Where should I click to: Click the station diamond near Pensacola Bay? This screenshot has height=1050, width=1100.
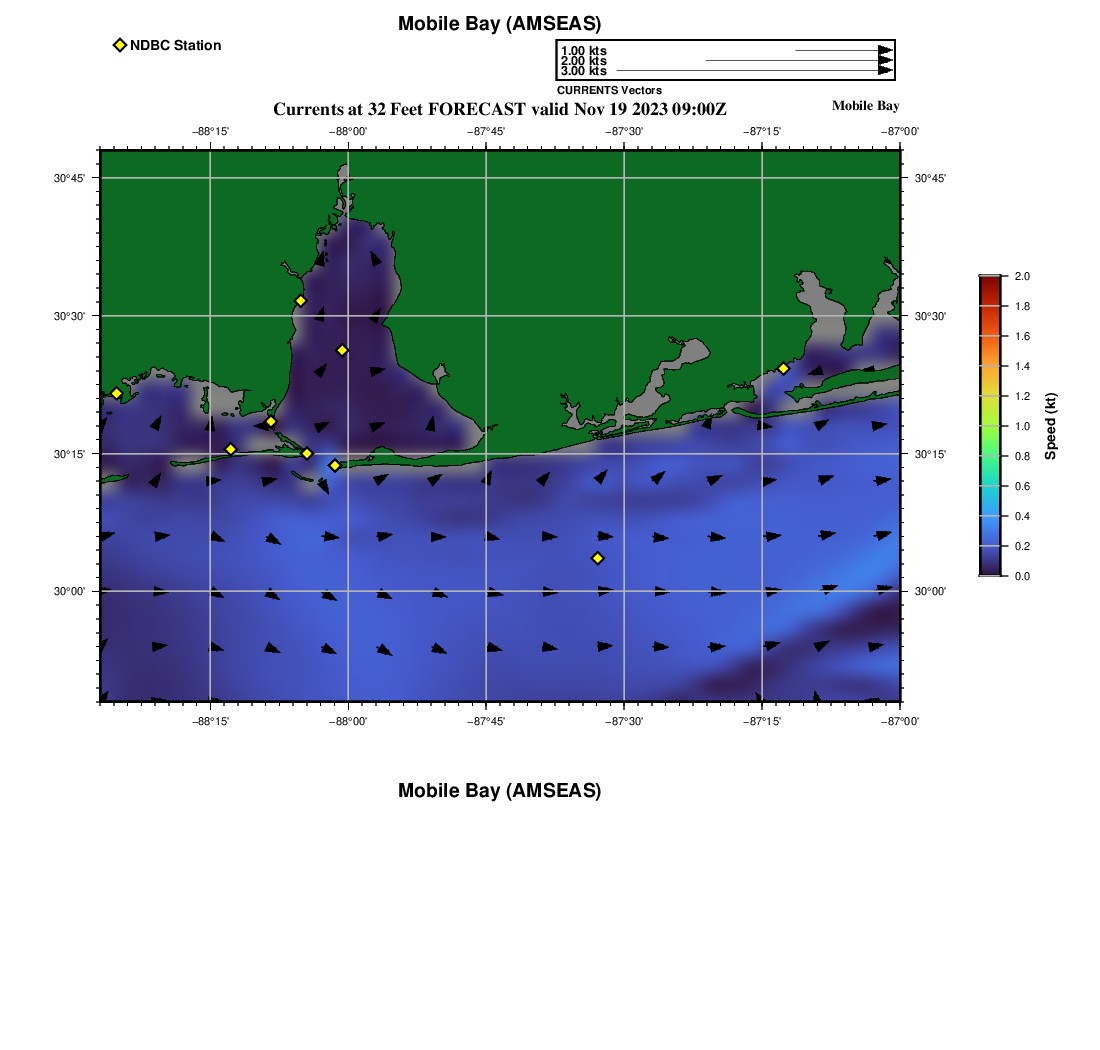click(x=783, y=368)
